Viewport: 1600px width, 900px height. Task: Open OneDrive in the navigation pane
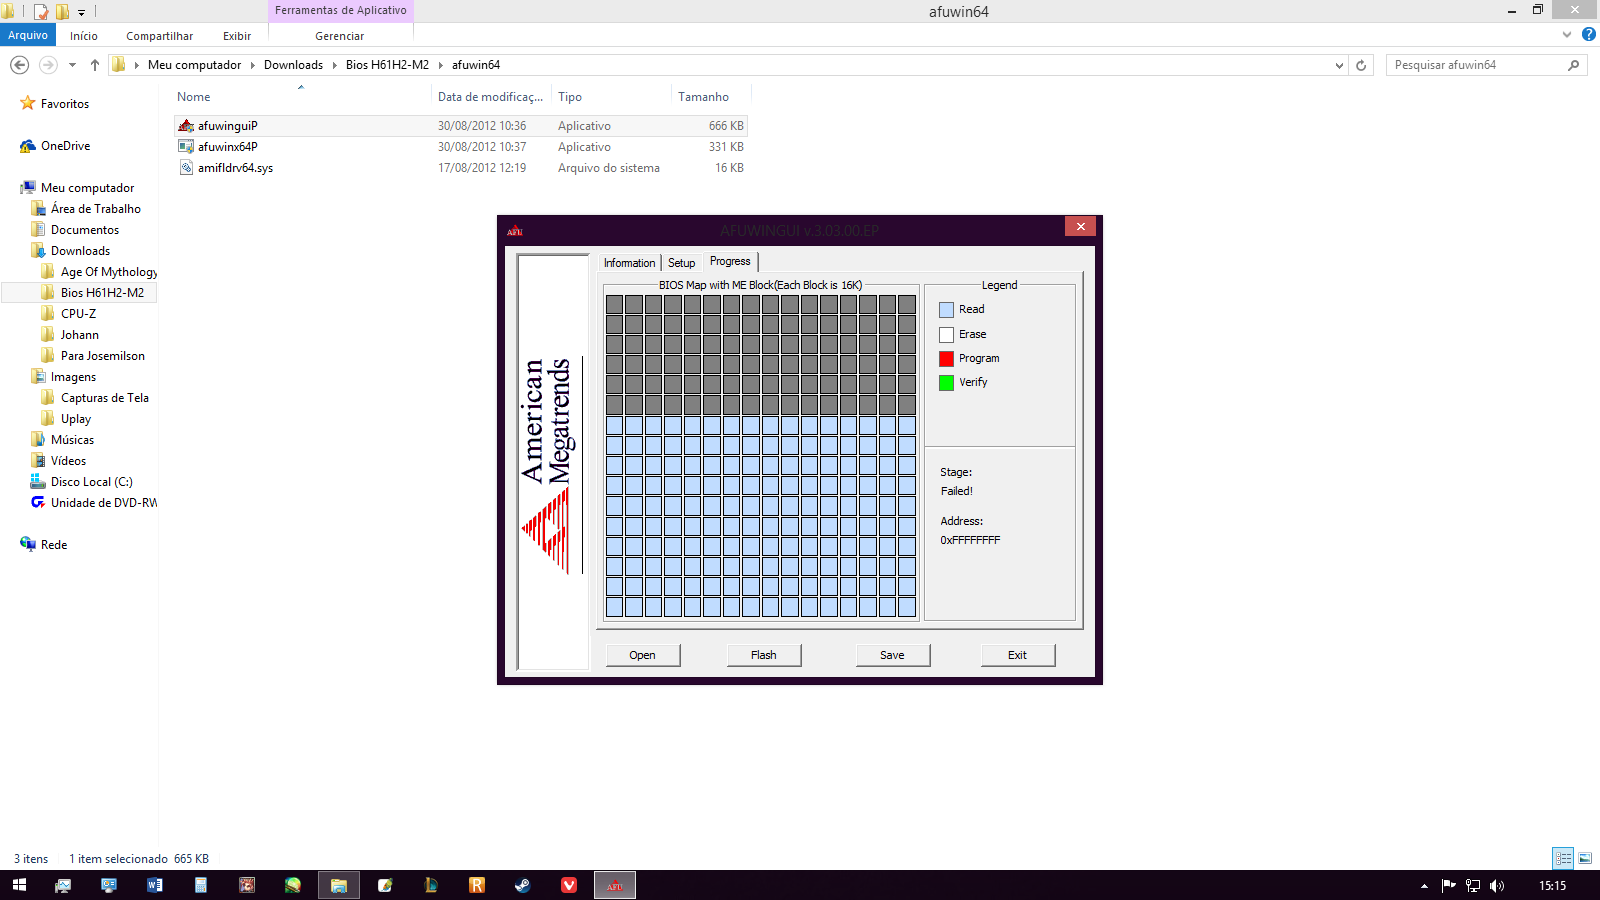coord(65,146)
